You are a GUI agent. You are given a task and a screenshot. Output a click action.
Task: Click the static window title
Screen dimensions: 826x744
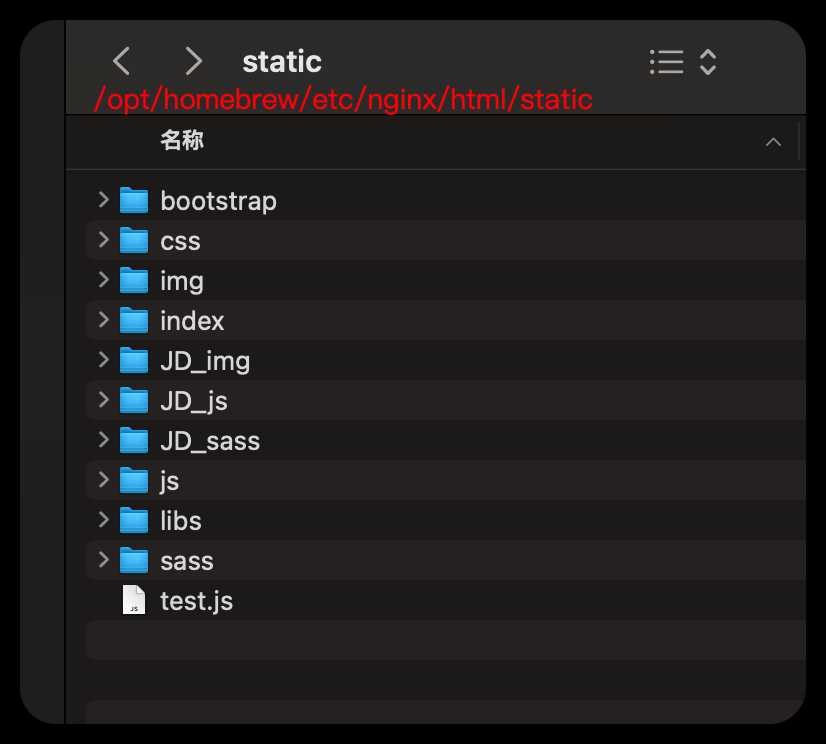coord(282,62)
